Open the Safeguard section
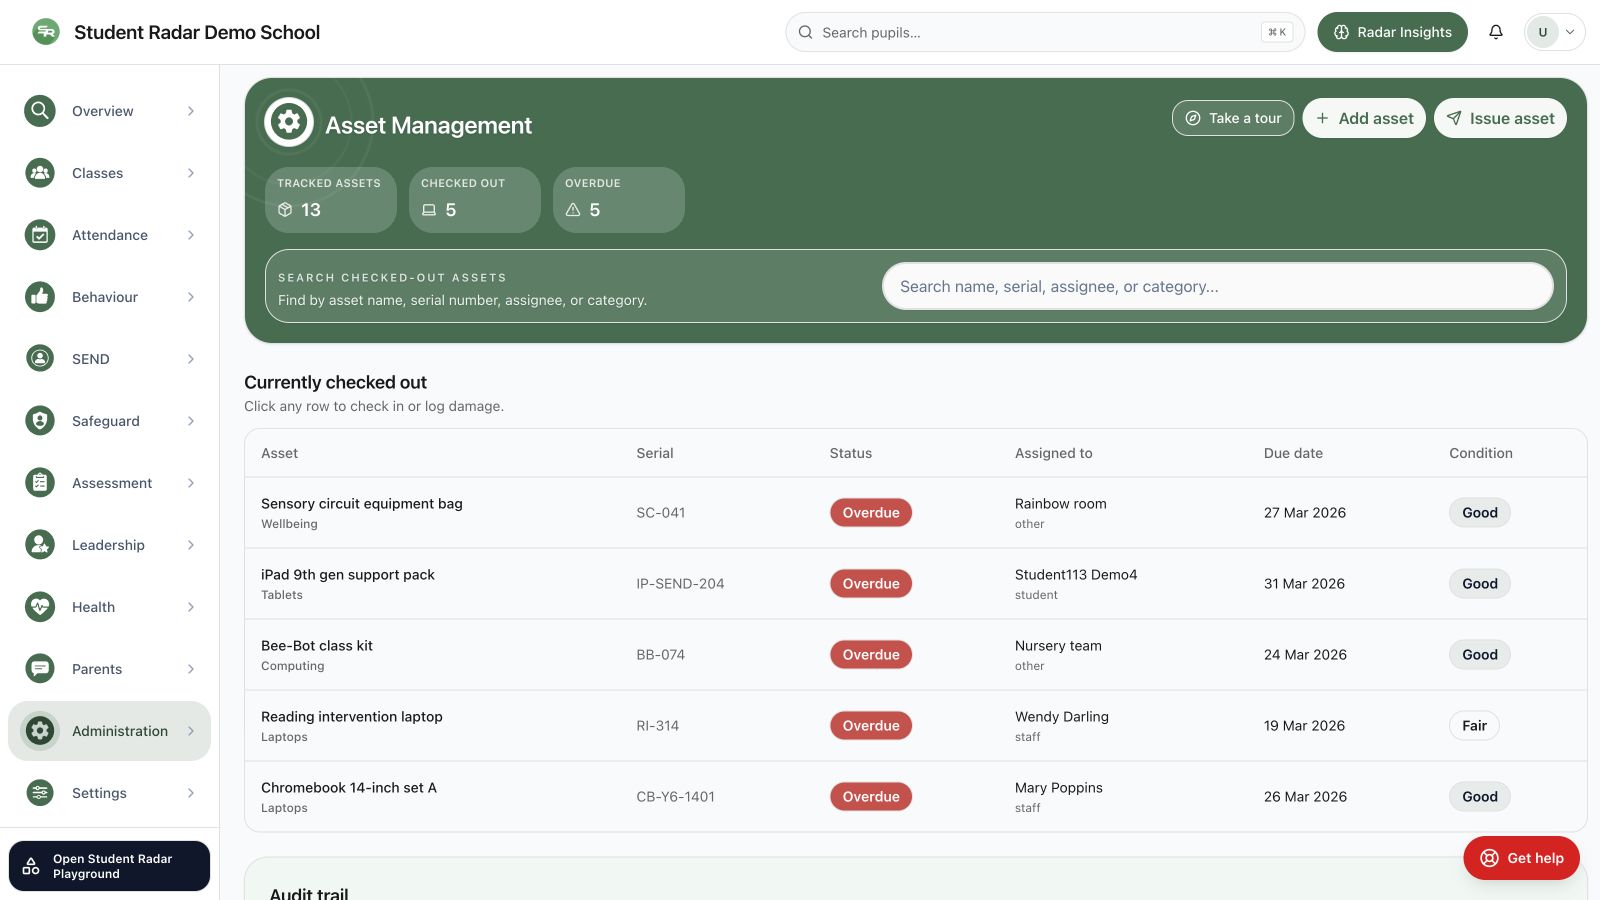 click(109, 421)
